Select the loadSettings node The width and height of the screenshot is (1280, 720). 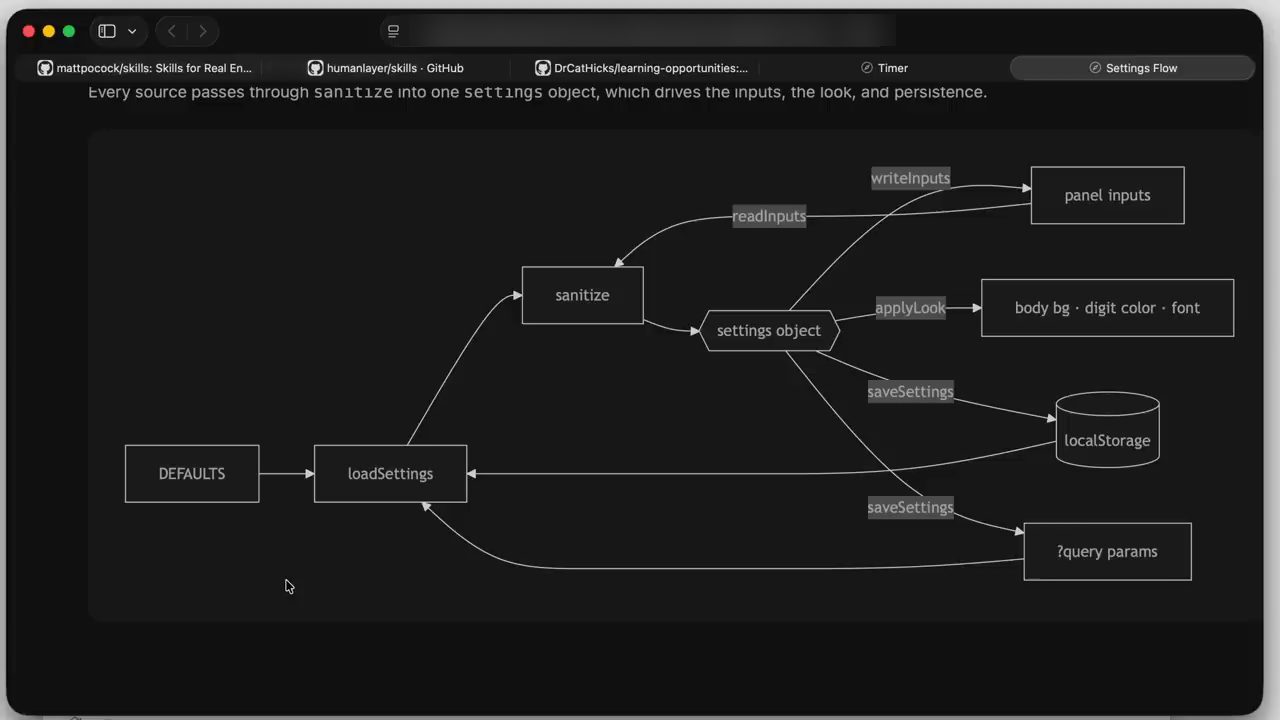coord(390,474)
